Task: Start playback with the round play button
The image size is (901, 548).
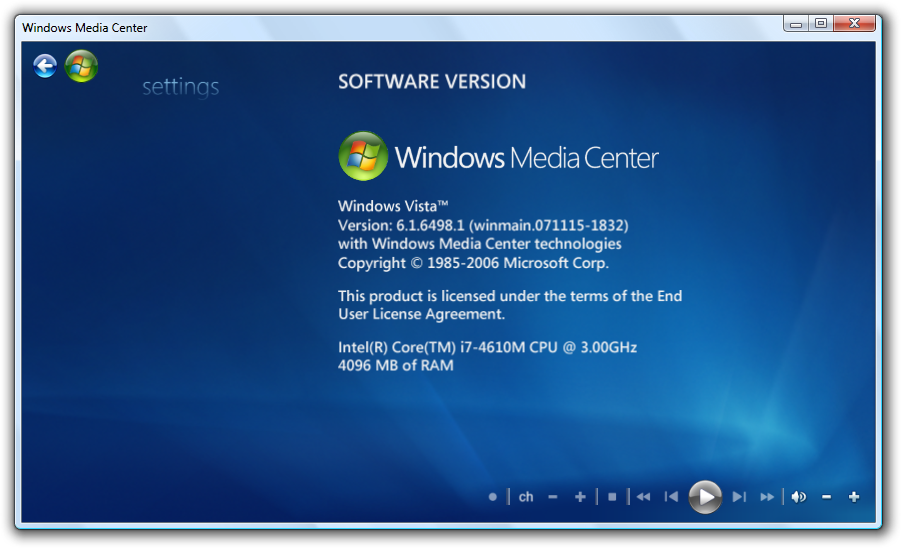Action: [x=705, y=497]
